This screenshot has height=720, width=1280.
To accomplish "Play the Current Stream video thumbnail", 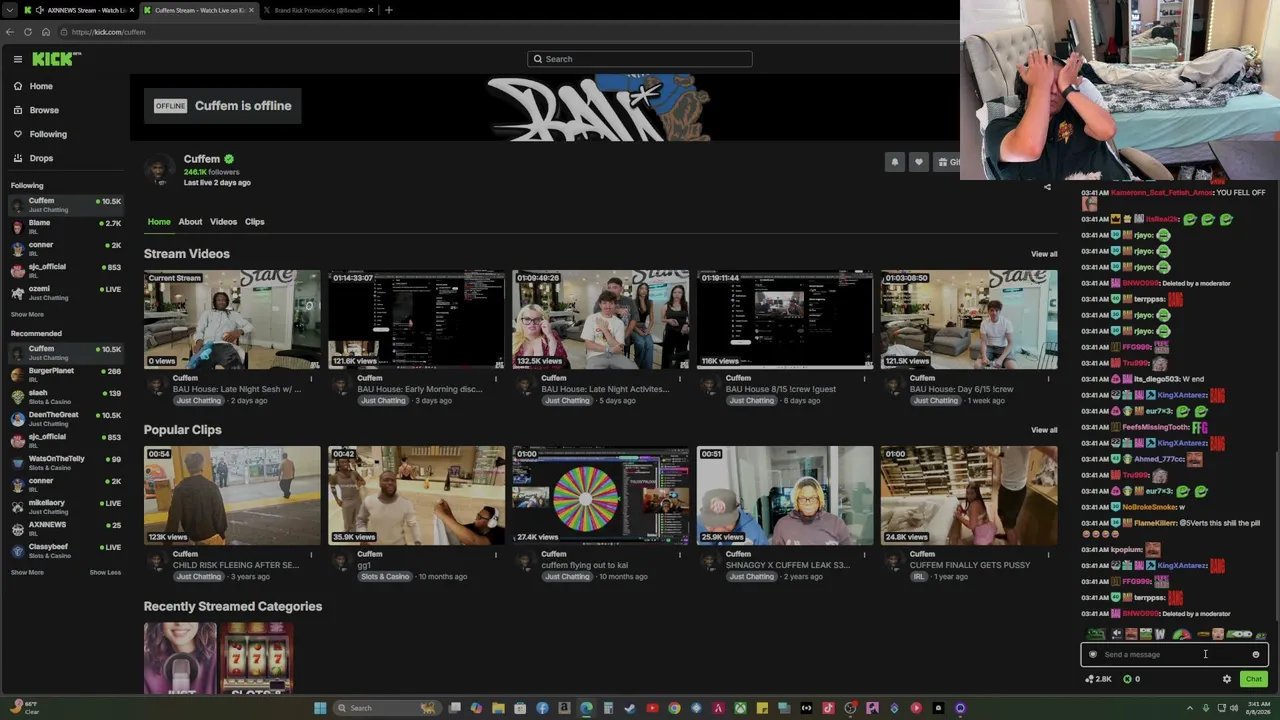I will tap(232, 319).
